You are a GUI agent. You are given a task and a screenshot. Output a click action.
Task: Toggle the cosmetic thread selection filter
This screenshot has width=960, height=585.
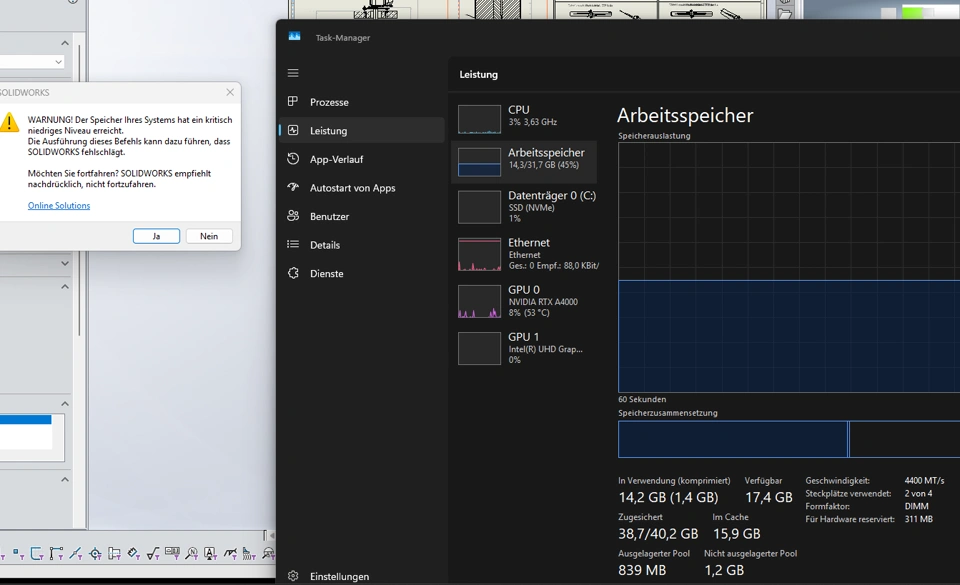click(114, 554)
